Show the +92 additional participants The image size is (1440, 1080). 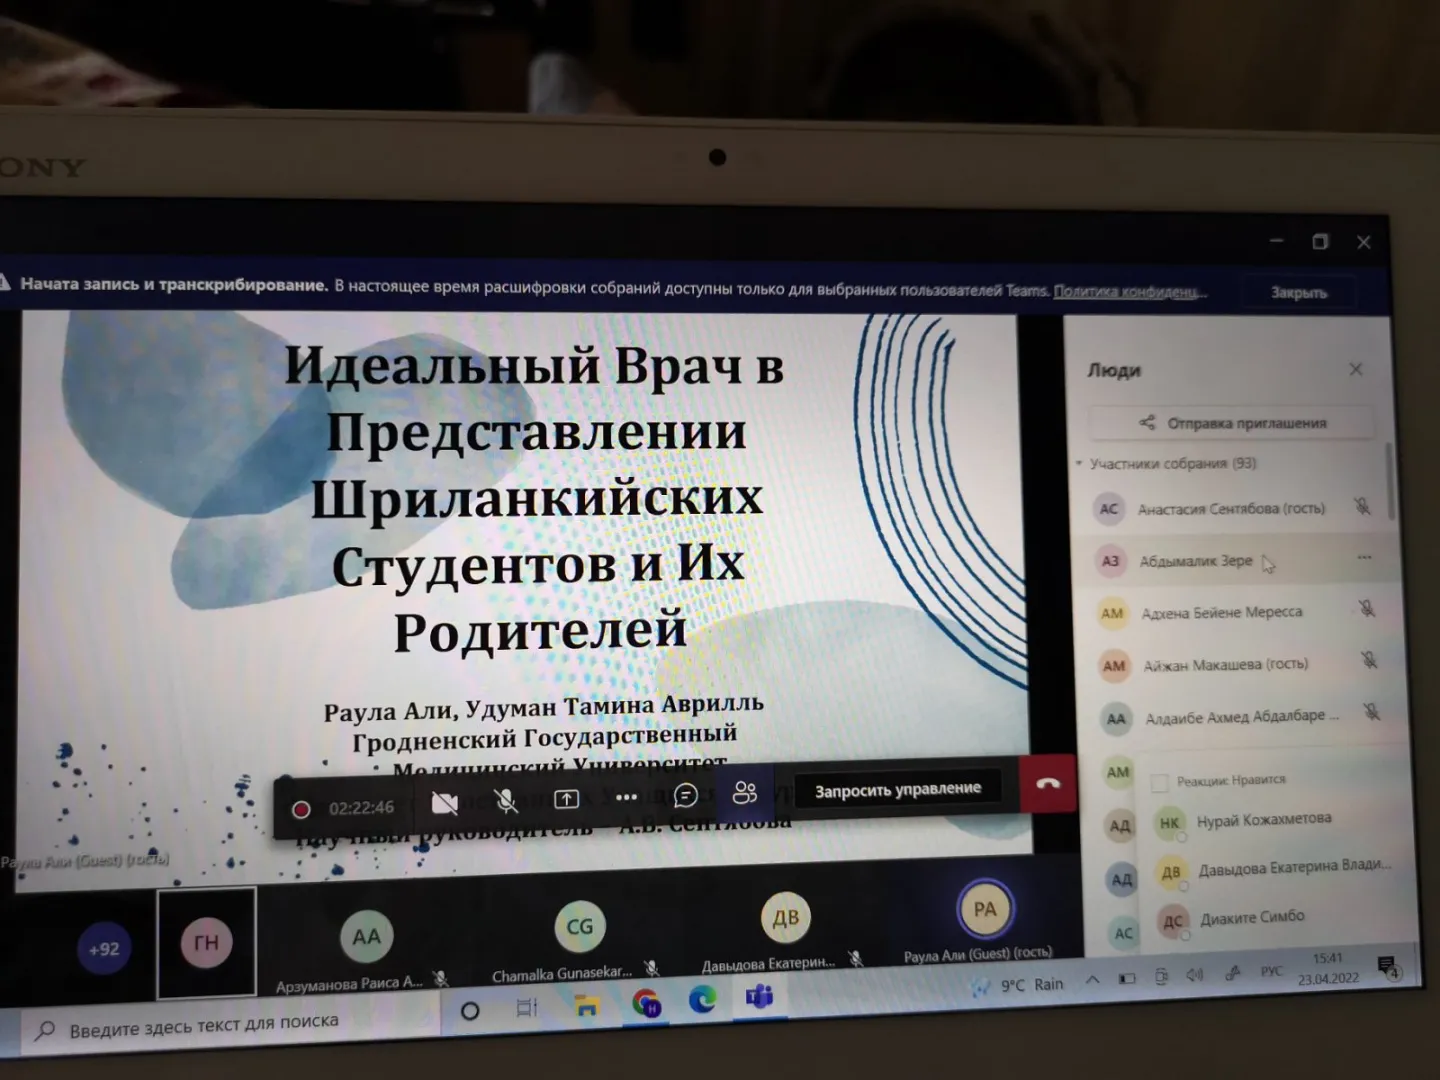click(x=104, y=949)
